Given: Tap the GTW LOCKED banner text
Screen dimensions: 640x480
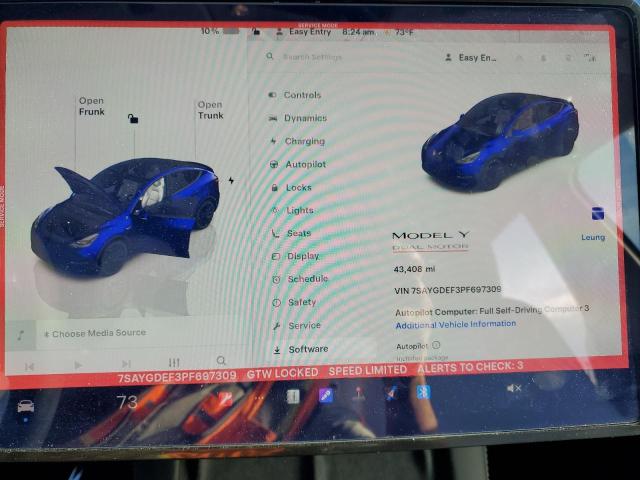Looking at the screenshot, I should pos(282,373).
